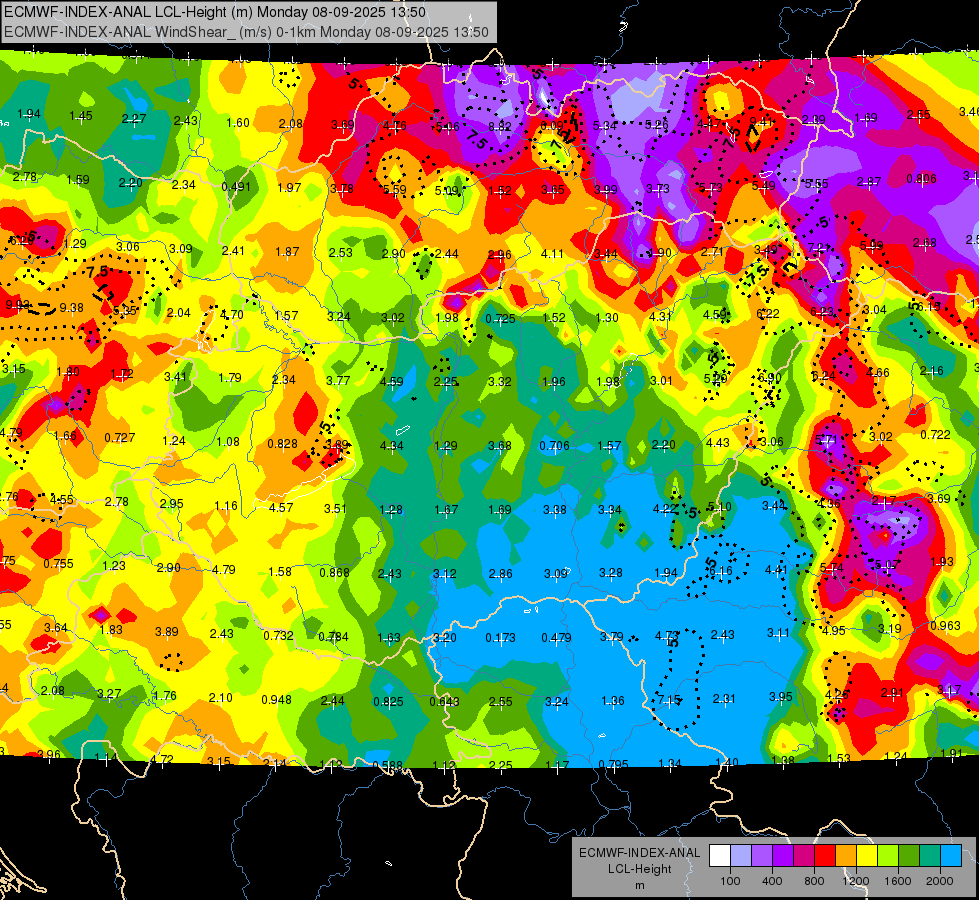Click wind shear value 0.706
Viewport: 979px width, 900px height.
[x=554, y=445]
